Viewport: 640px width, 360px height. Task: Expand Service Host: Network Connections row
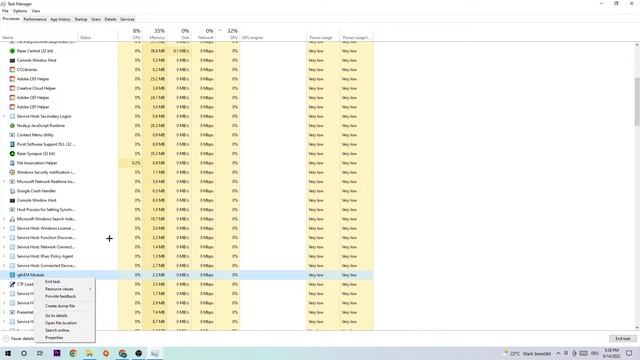point(4,247)
